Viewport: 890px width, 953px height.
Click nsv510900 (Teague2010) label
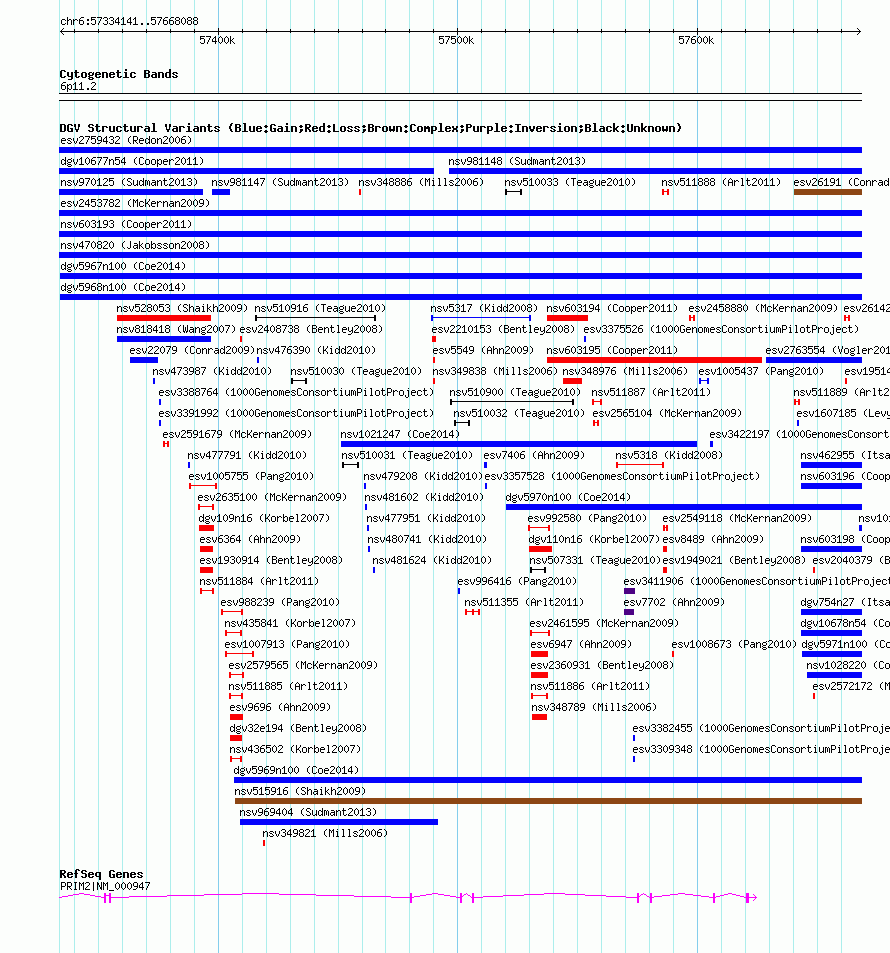[x=515, y=393]
